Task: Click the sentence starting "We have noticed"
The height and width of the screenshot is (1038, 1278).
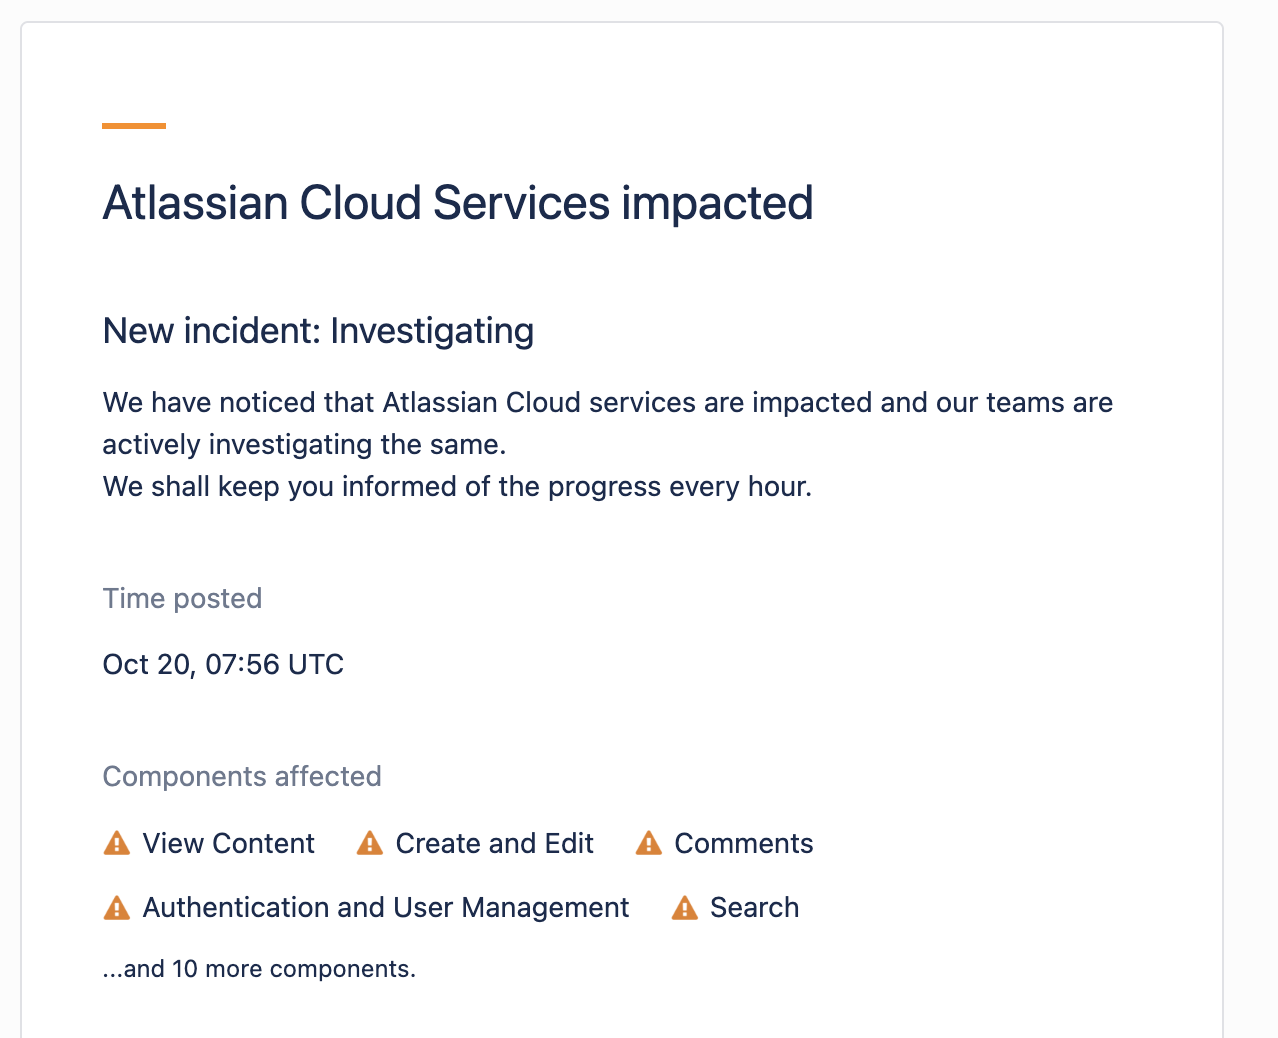Action: click(607, 403)
